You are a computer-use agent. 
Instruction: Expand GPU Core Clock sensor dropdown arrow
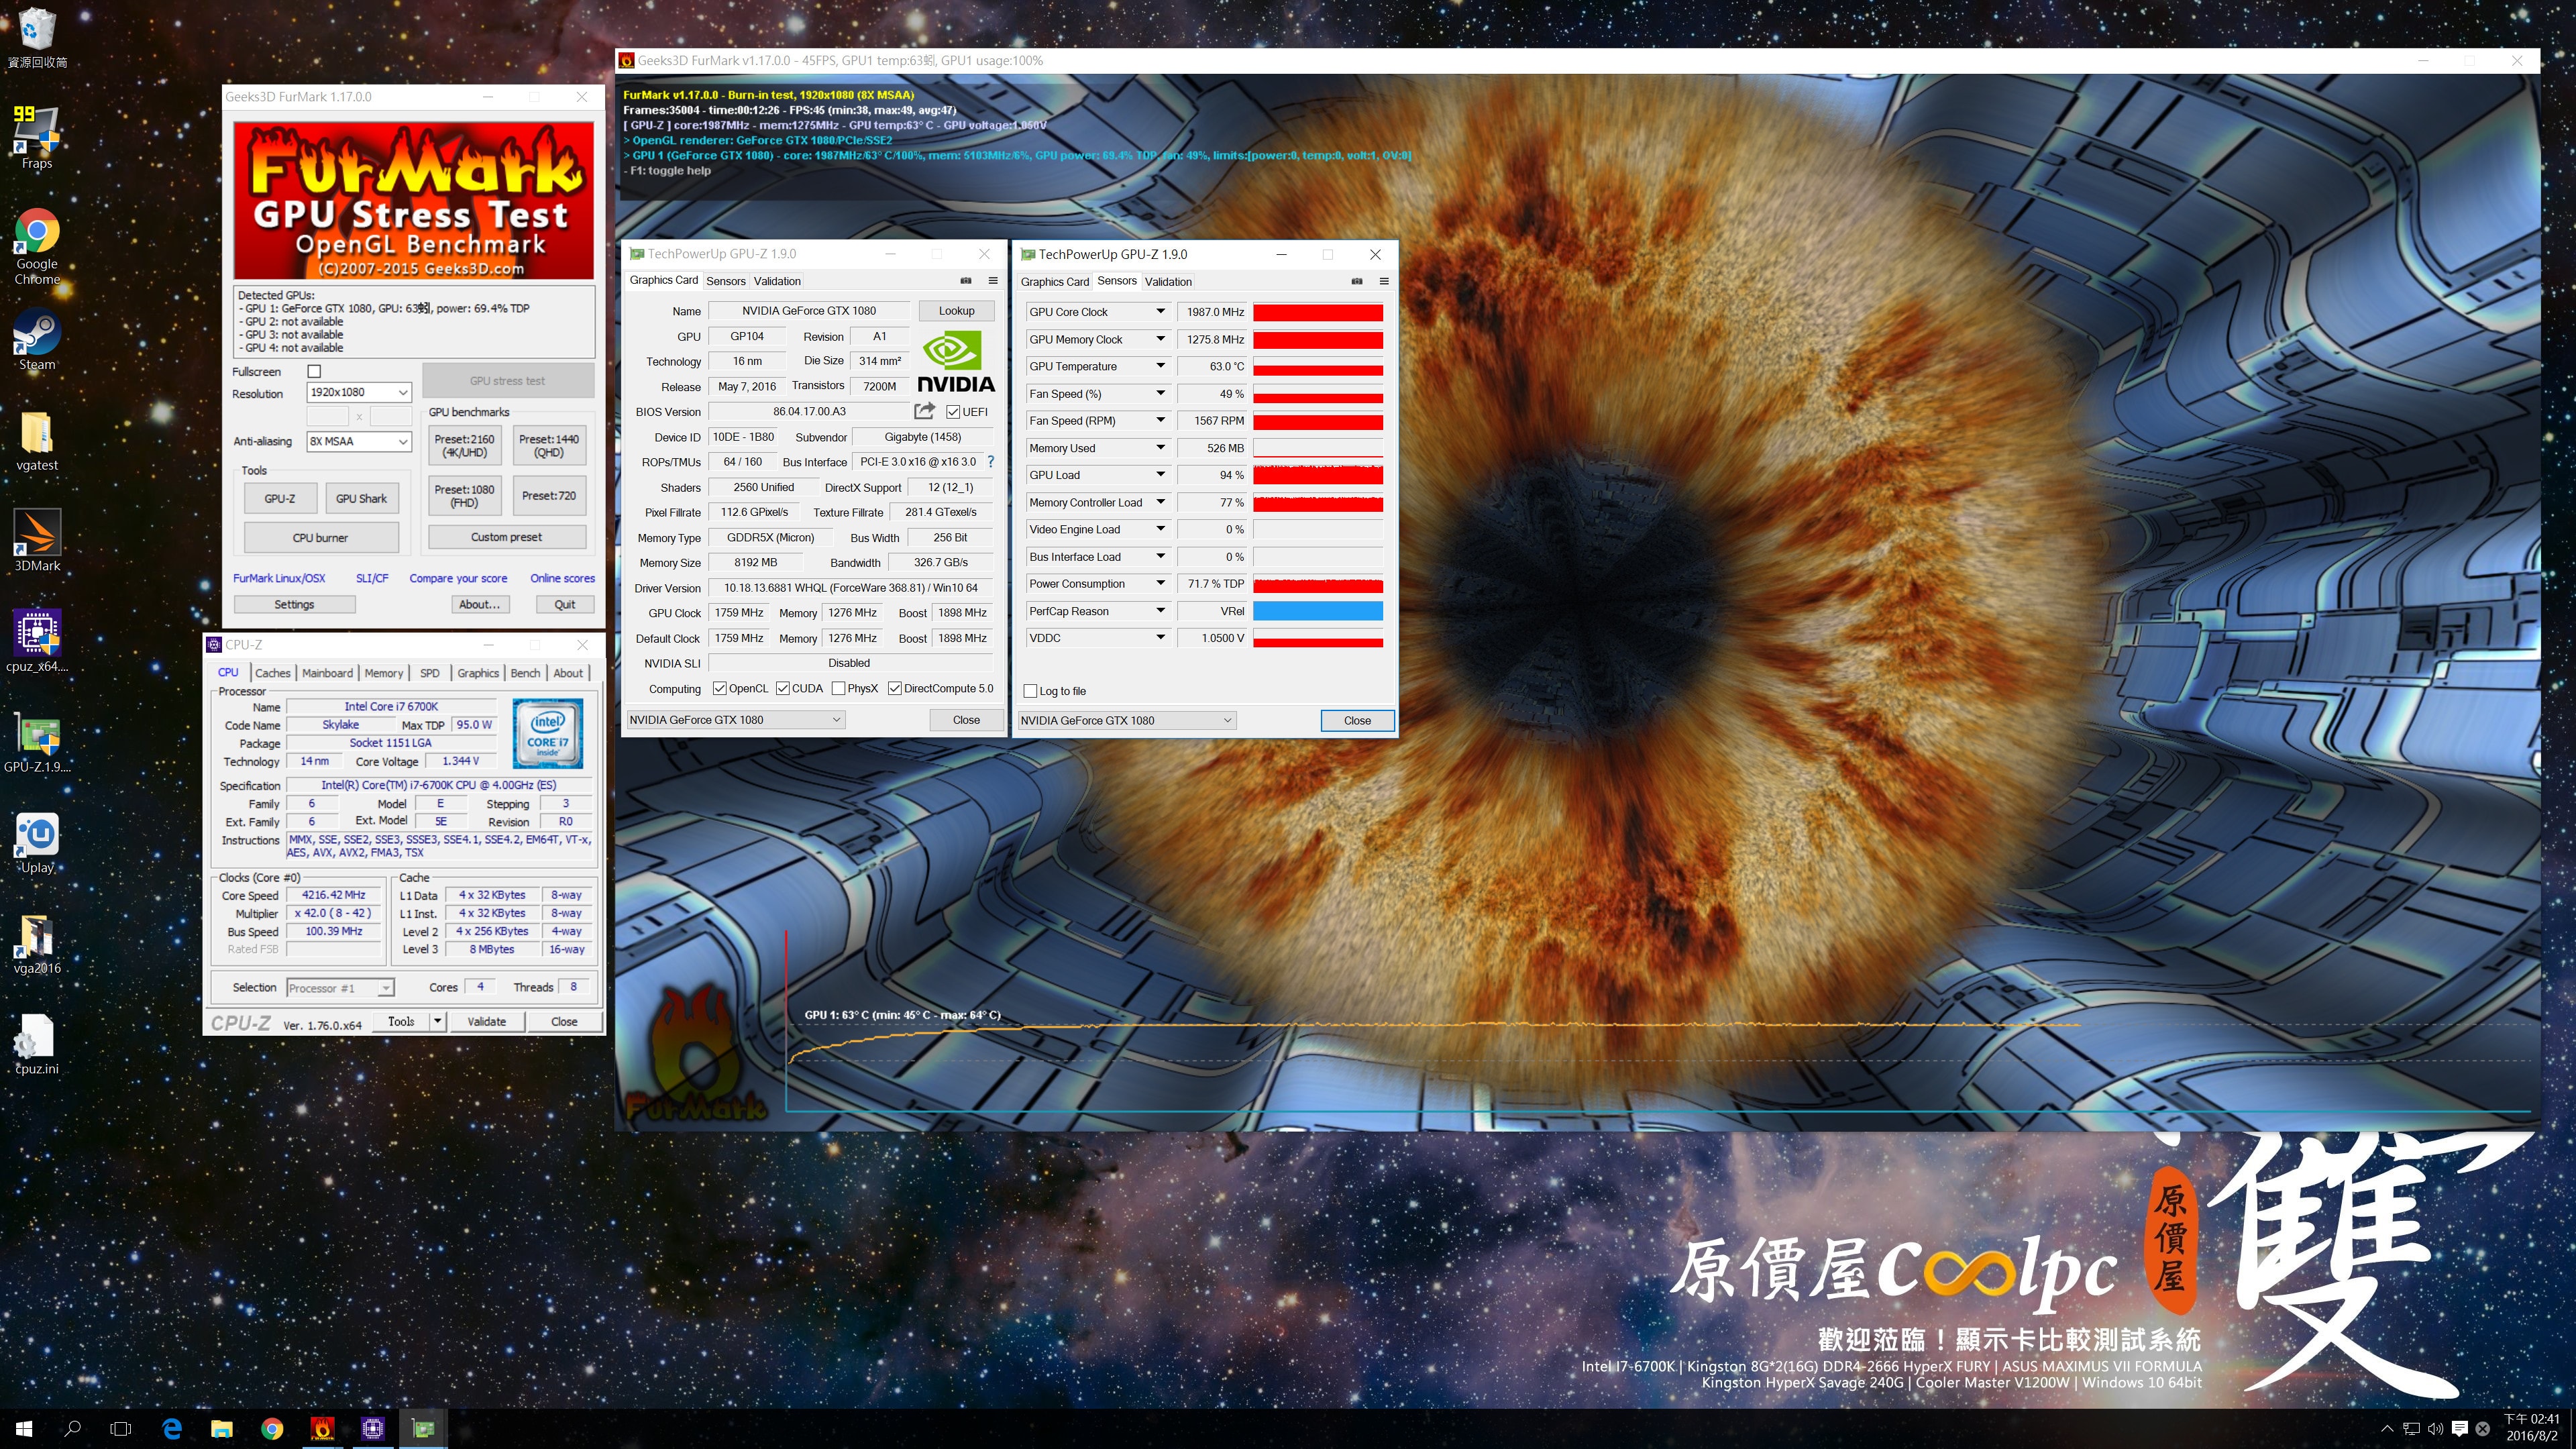coord(1160,312)
